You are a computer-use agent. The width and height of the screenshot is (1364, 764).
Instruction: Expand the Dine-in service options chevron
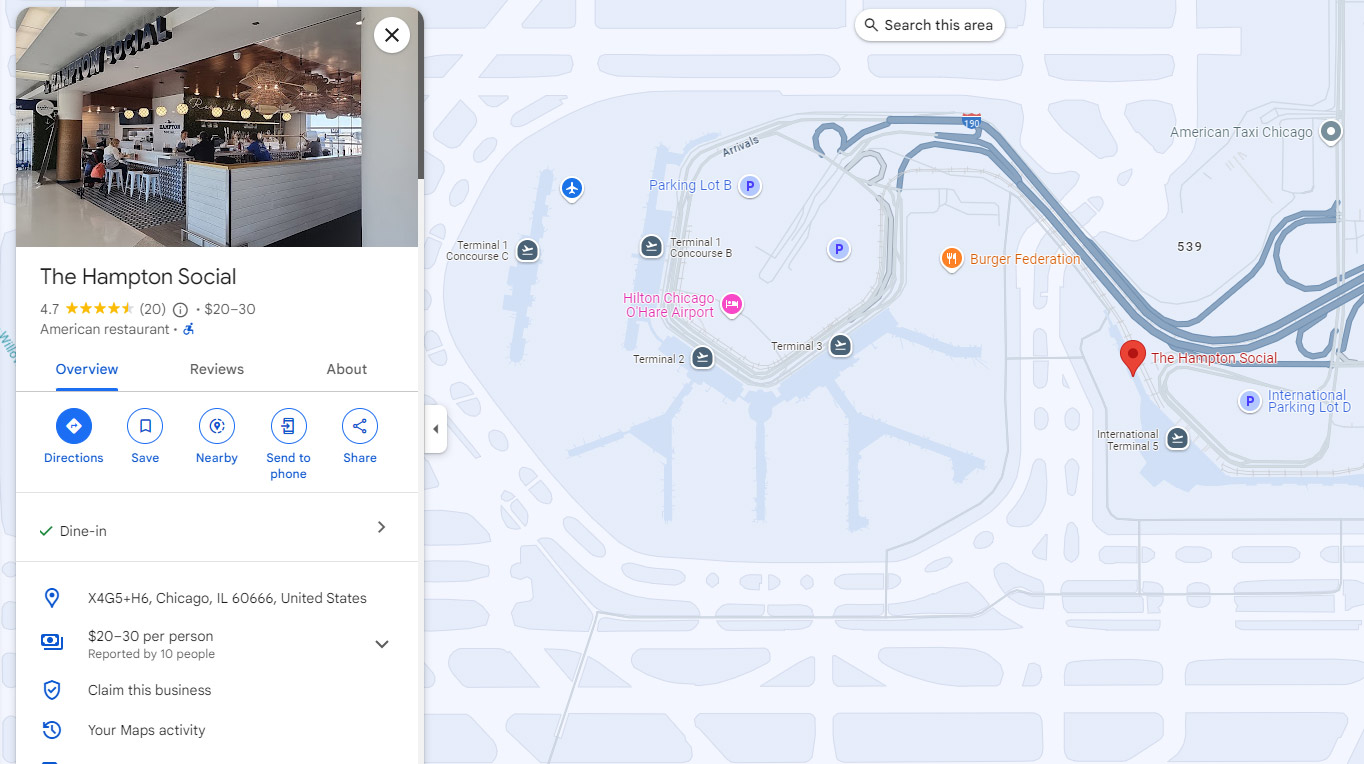coord(381,527)
